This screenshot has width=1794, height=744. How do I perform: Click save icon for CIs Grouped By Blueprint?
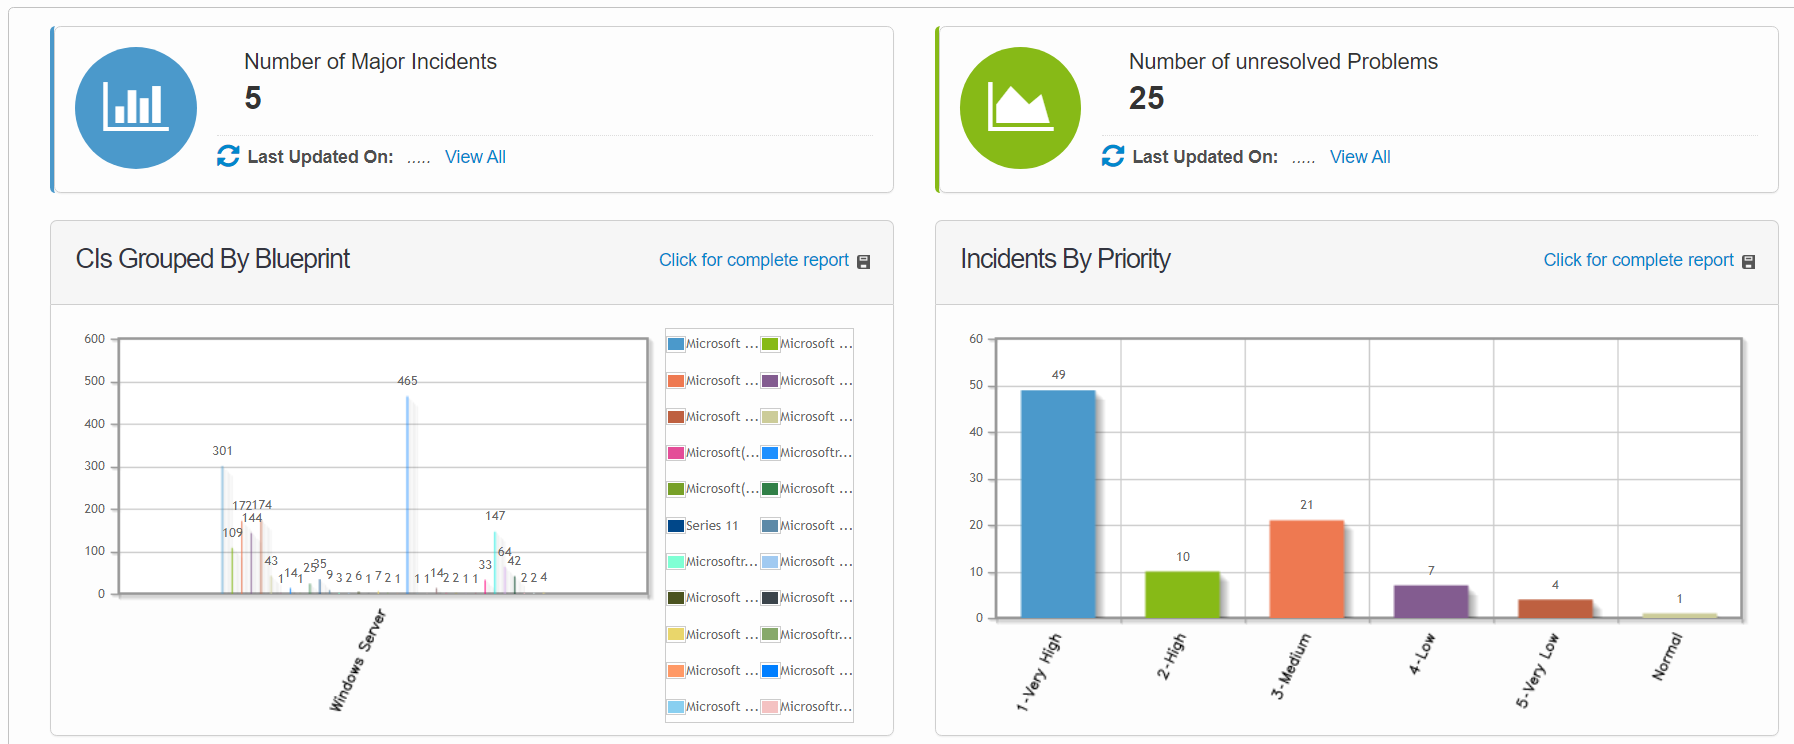pyautogui.click(x=864, y=262)
